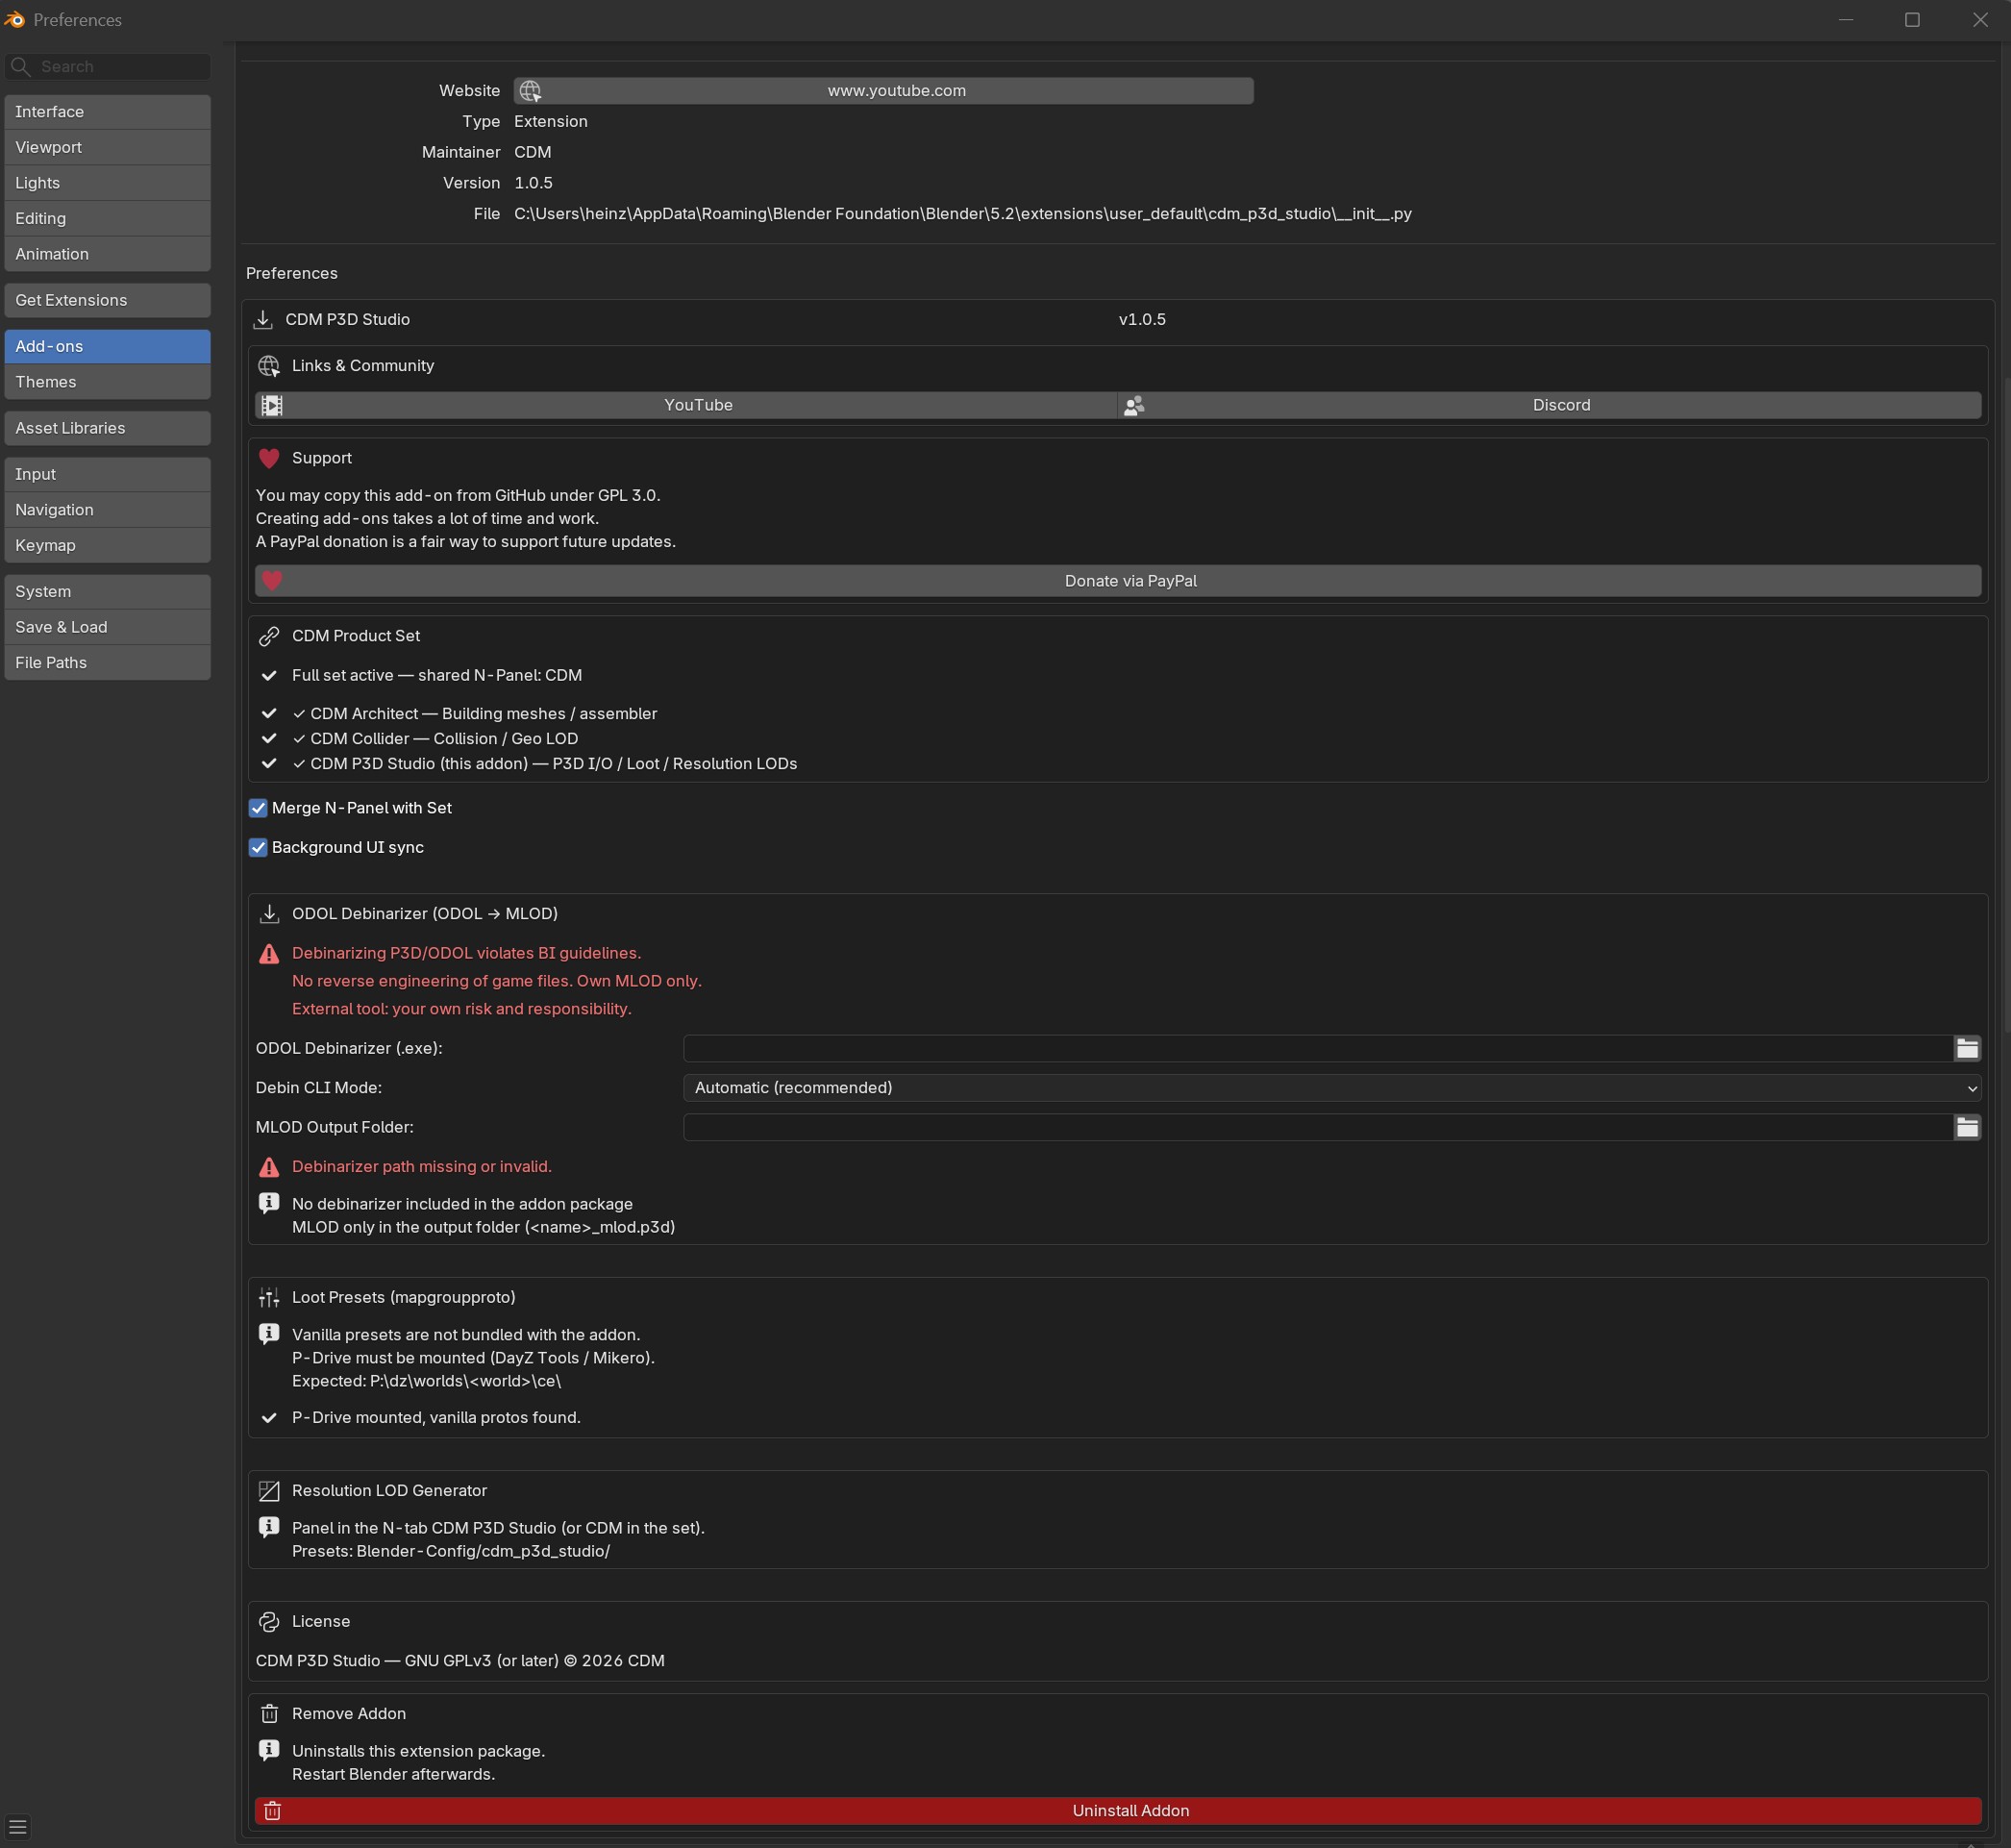Click the heart icon on the Donate button

click(x=272, y=581)
